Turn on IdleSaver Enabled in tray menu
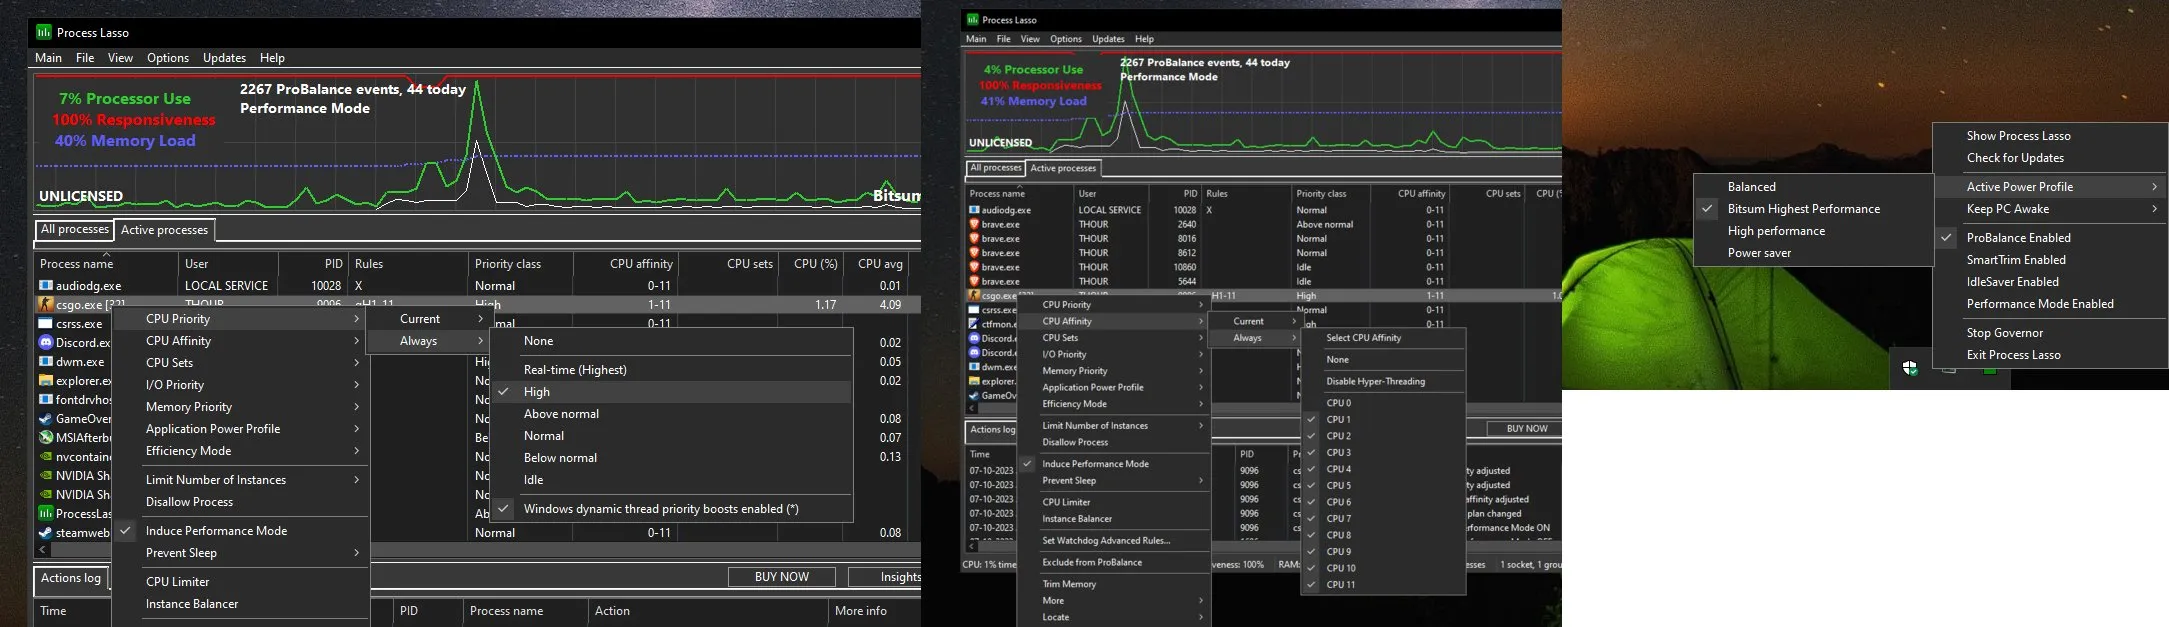 click(2050, 282)
